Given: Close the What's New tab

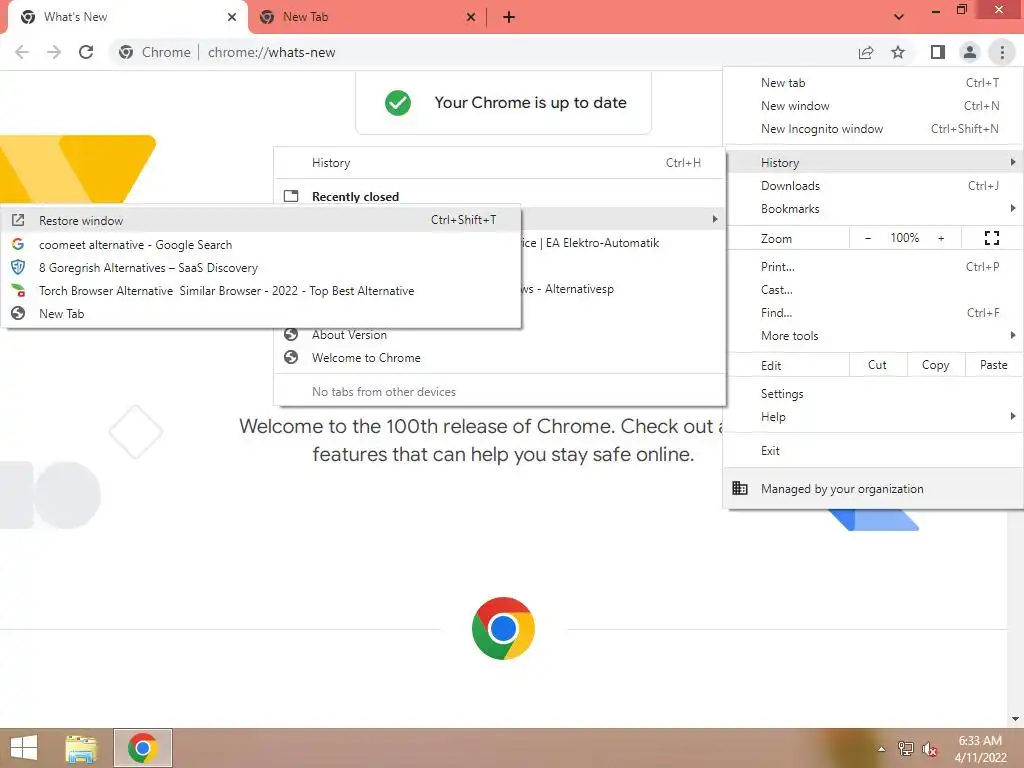Looking at the screenshot, I should click(232, 17).
